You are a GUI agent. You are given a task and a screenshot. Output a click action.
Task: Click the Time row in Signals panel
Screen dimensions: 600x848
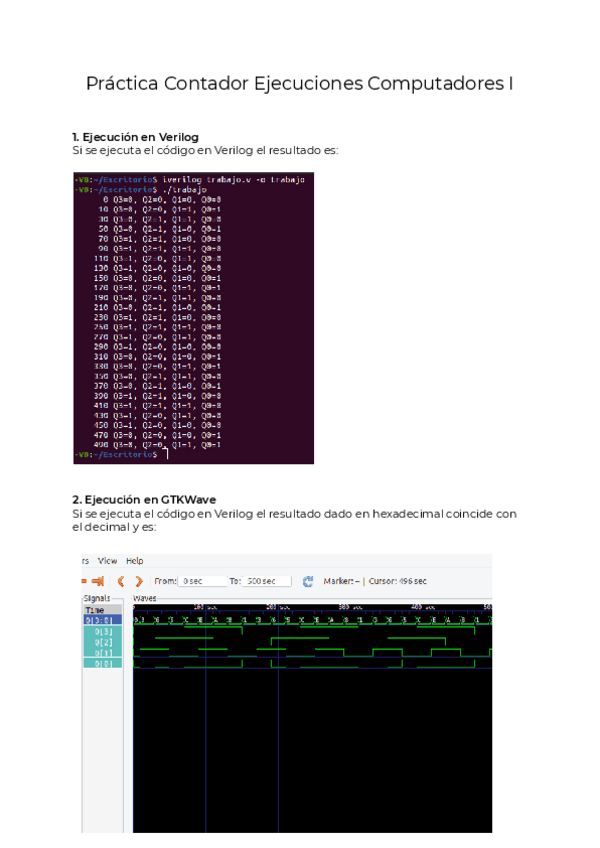click(x=103, y=610)
